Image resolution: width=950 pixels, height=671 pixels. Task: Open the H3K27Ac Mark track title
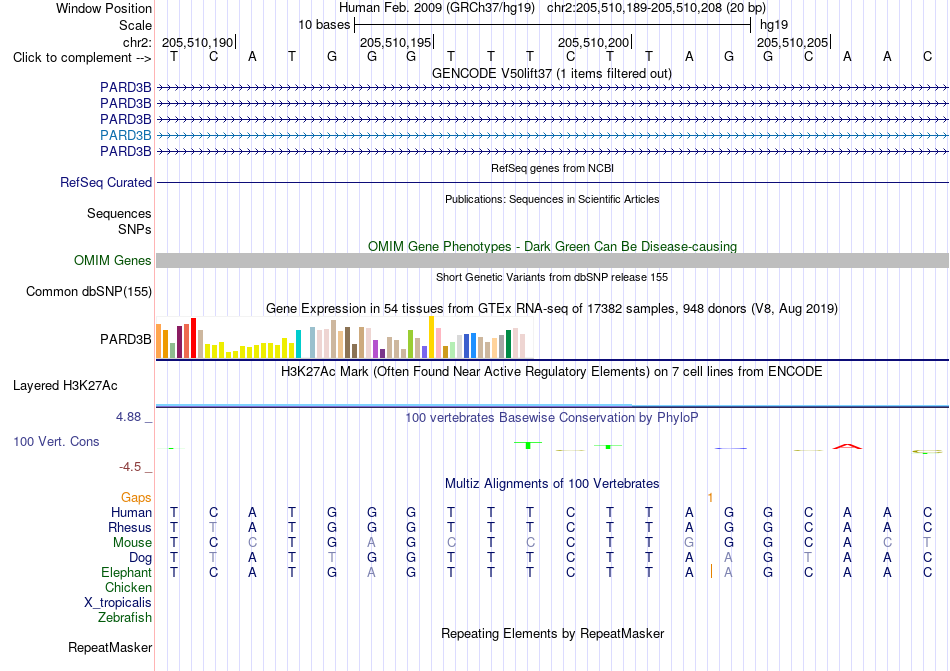(551, 372)
